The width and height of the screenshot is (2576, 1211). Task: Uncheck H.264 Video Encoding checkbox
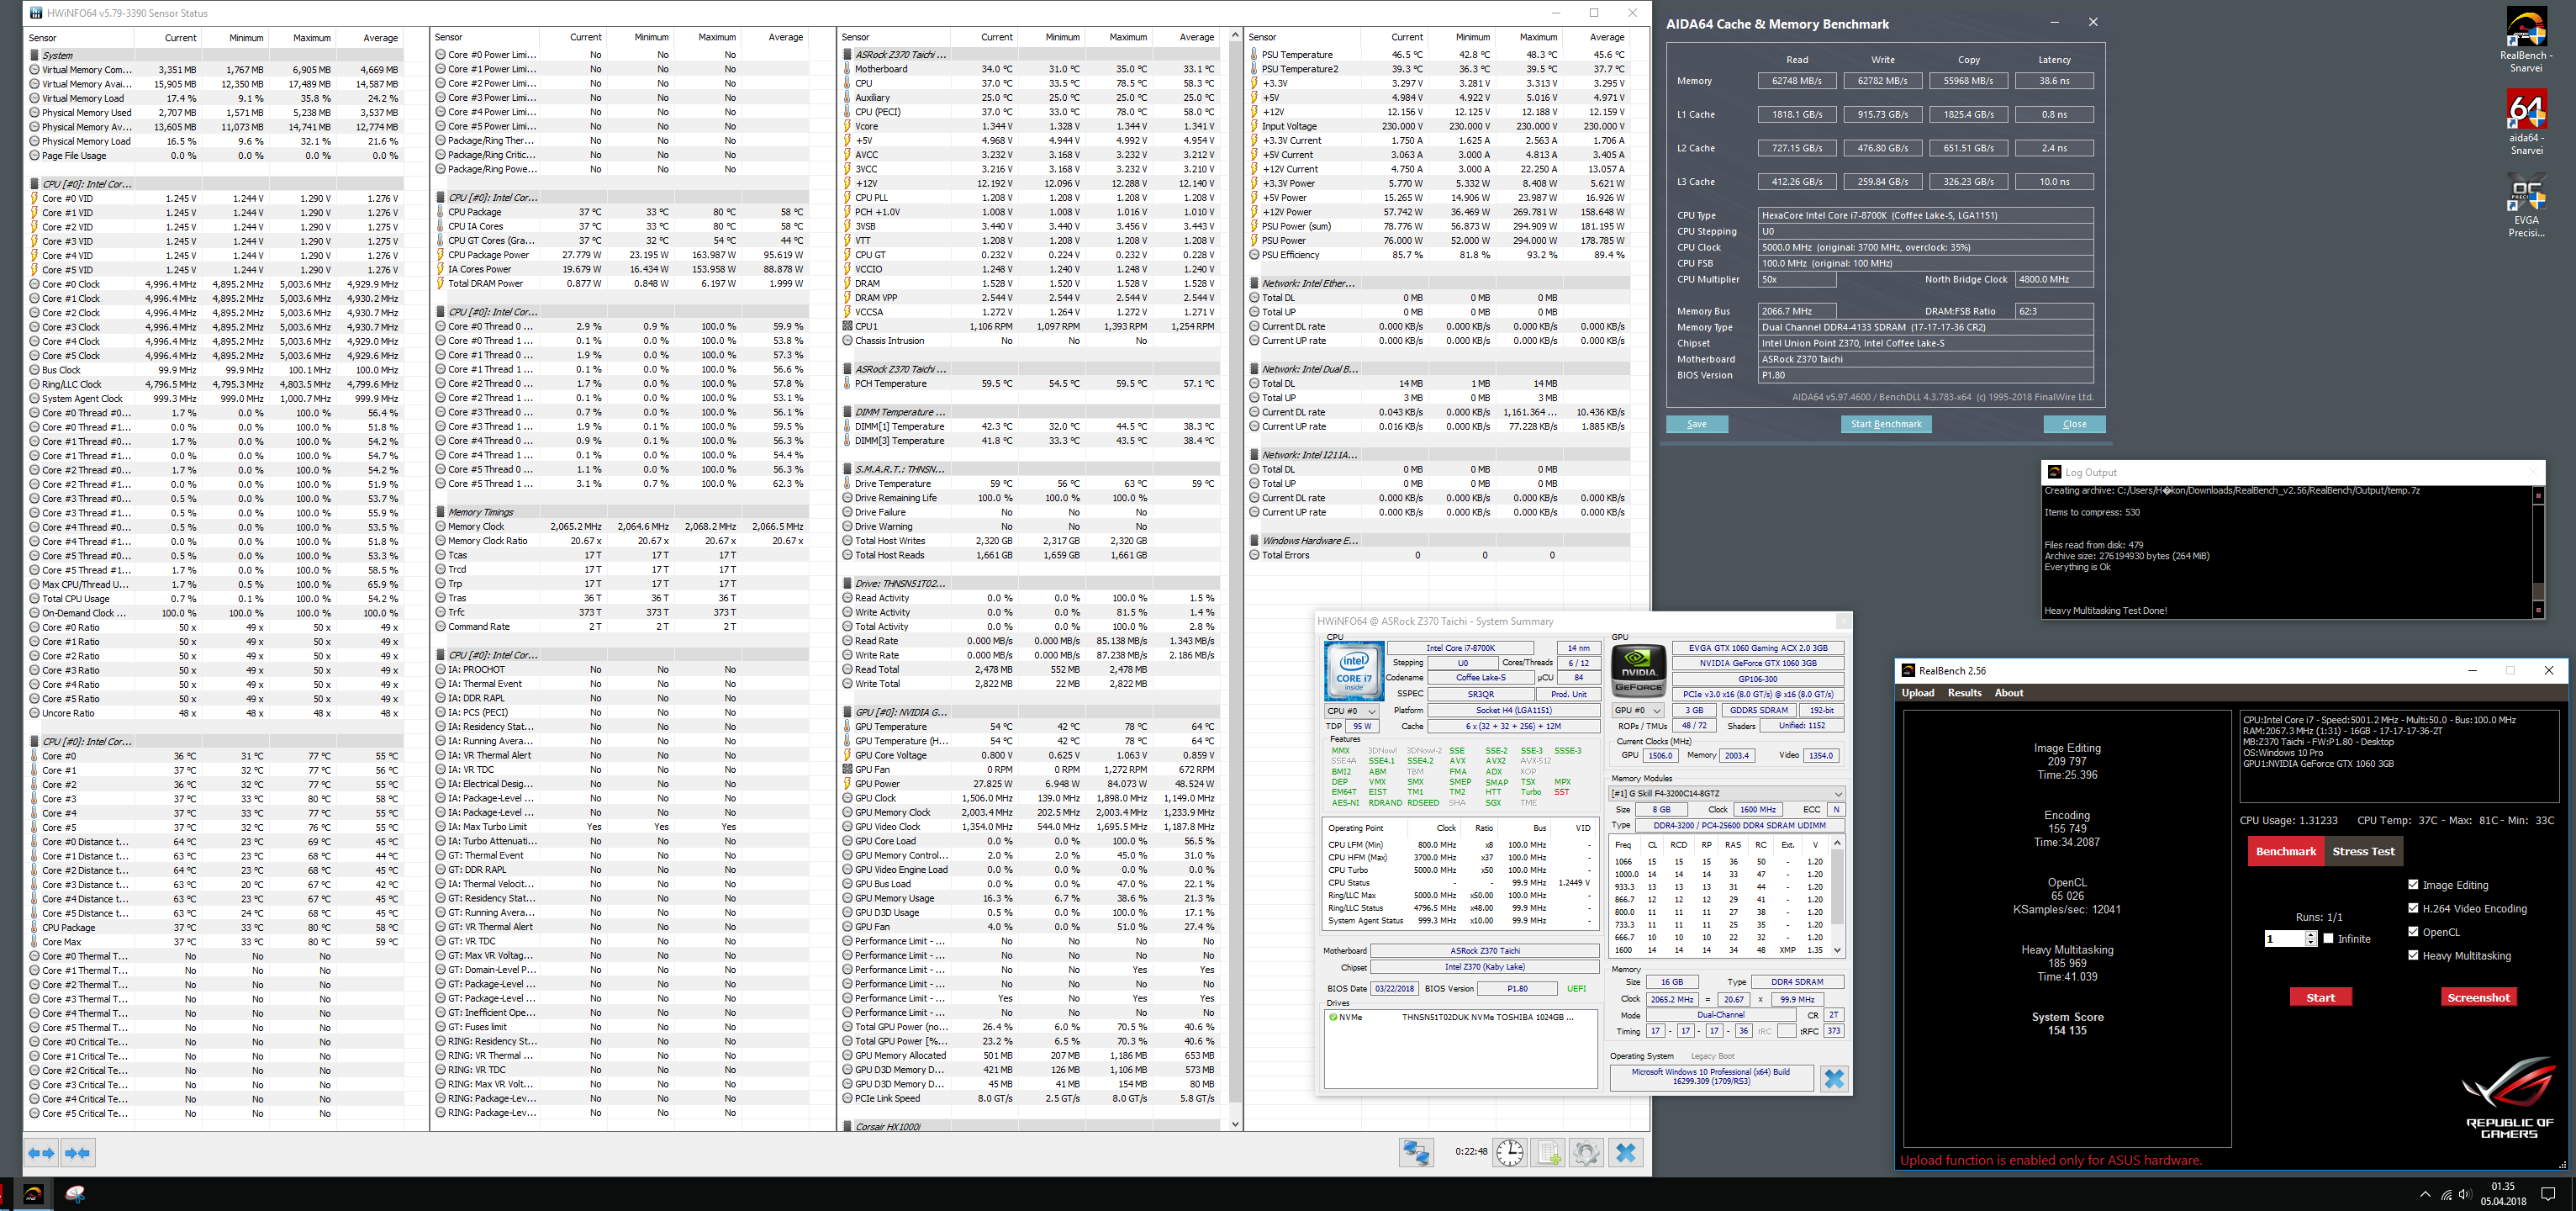tap(2413, 908)
